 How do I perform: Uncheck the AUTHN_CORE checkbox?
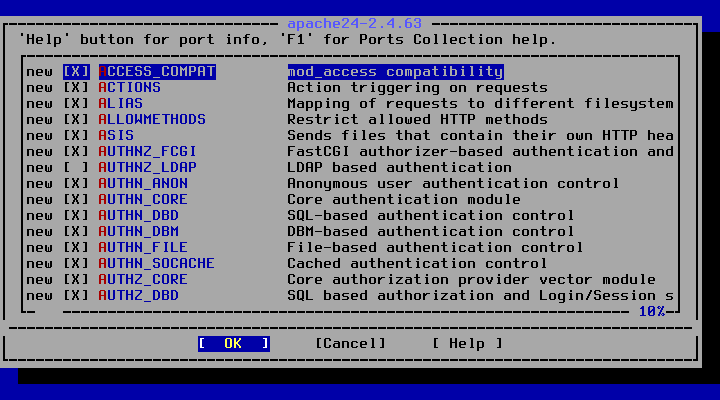(76, 200)
